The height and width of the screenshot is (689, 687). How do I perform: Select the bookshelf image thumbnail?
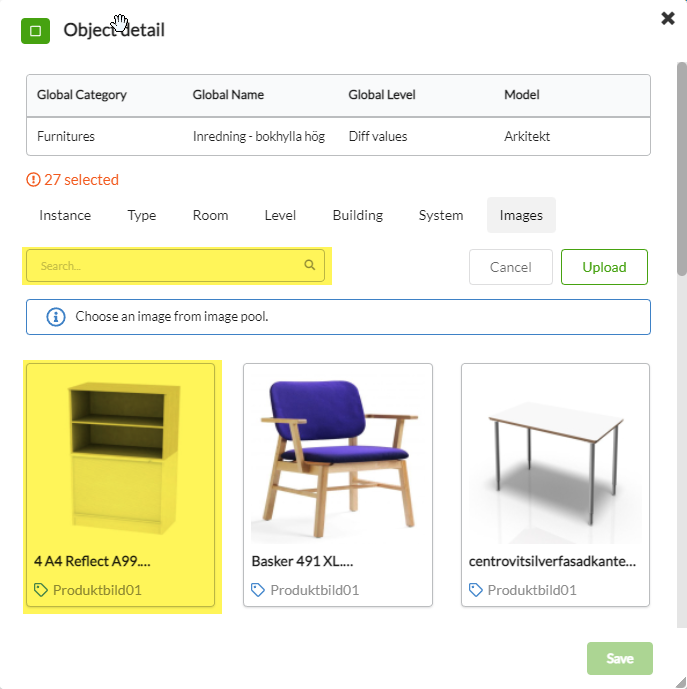[x=120, y=458]
